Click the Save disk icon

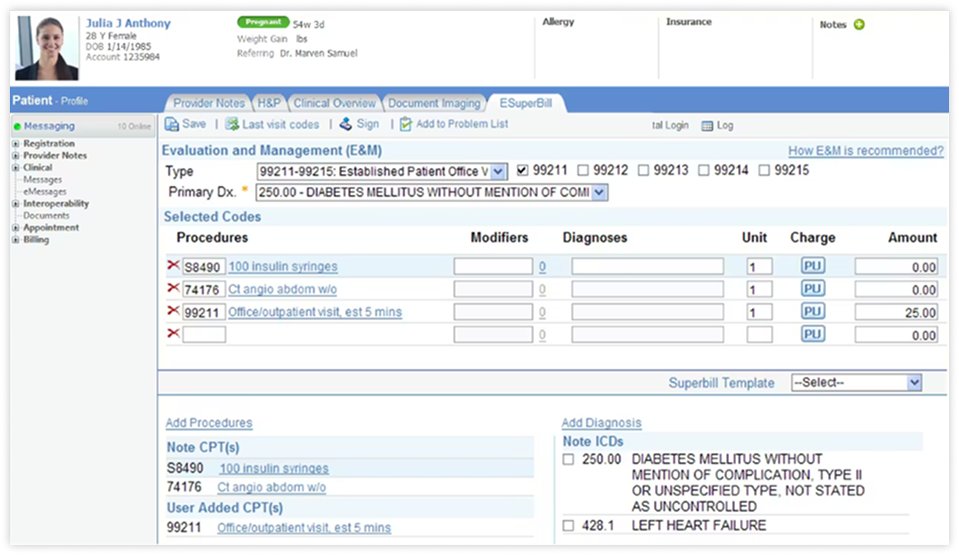(x=171, y=124)
